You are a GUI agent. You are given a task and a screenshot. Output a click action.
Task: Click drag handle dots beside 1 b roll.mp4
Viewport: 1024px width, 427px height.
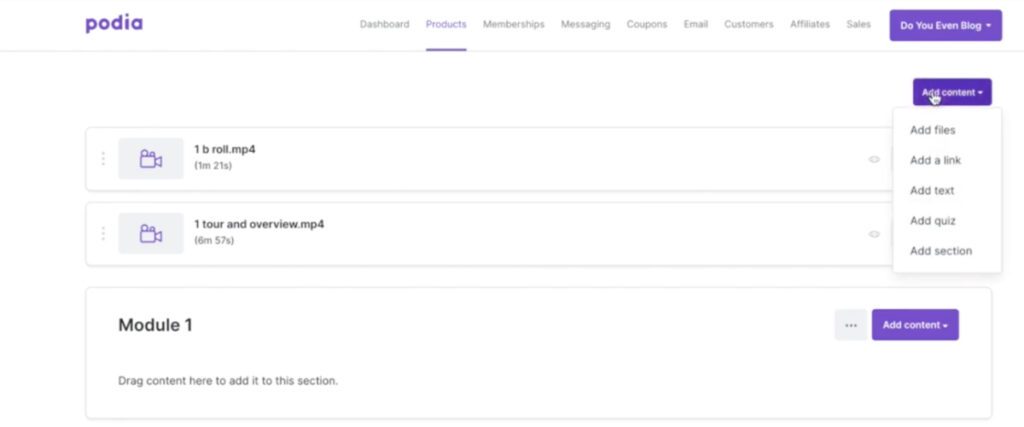[103, 159]
